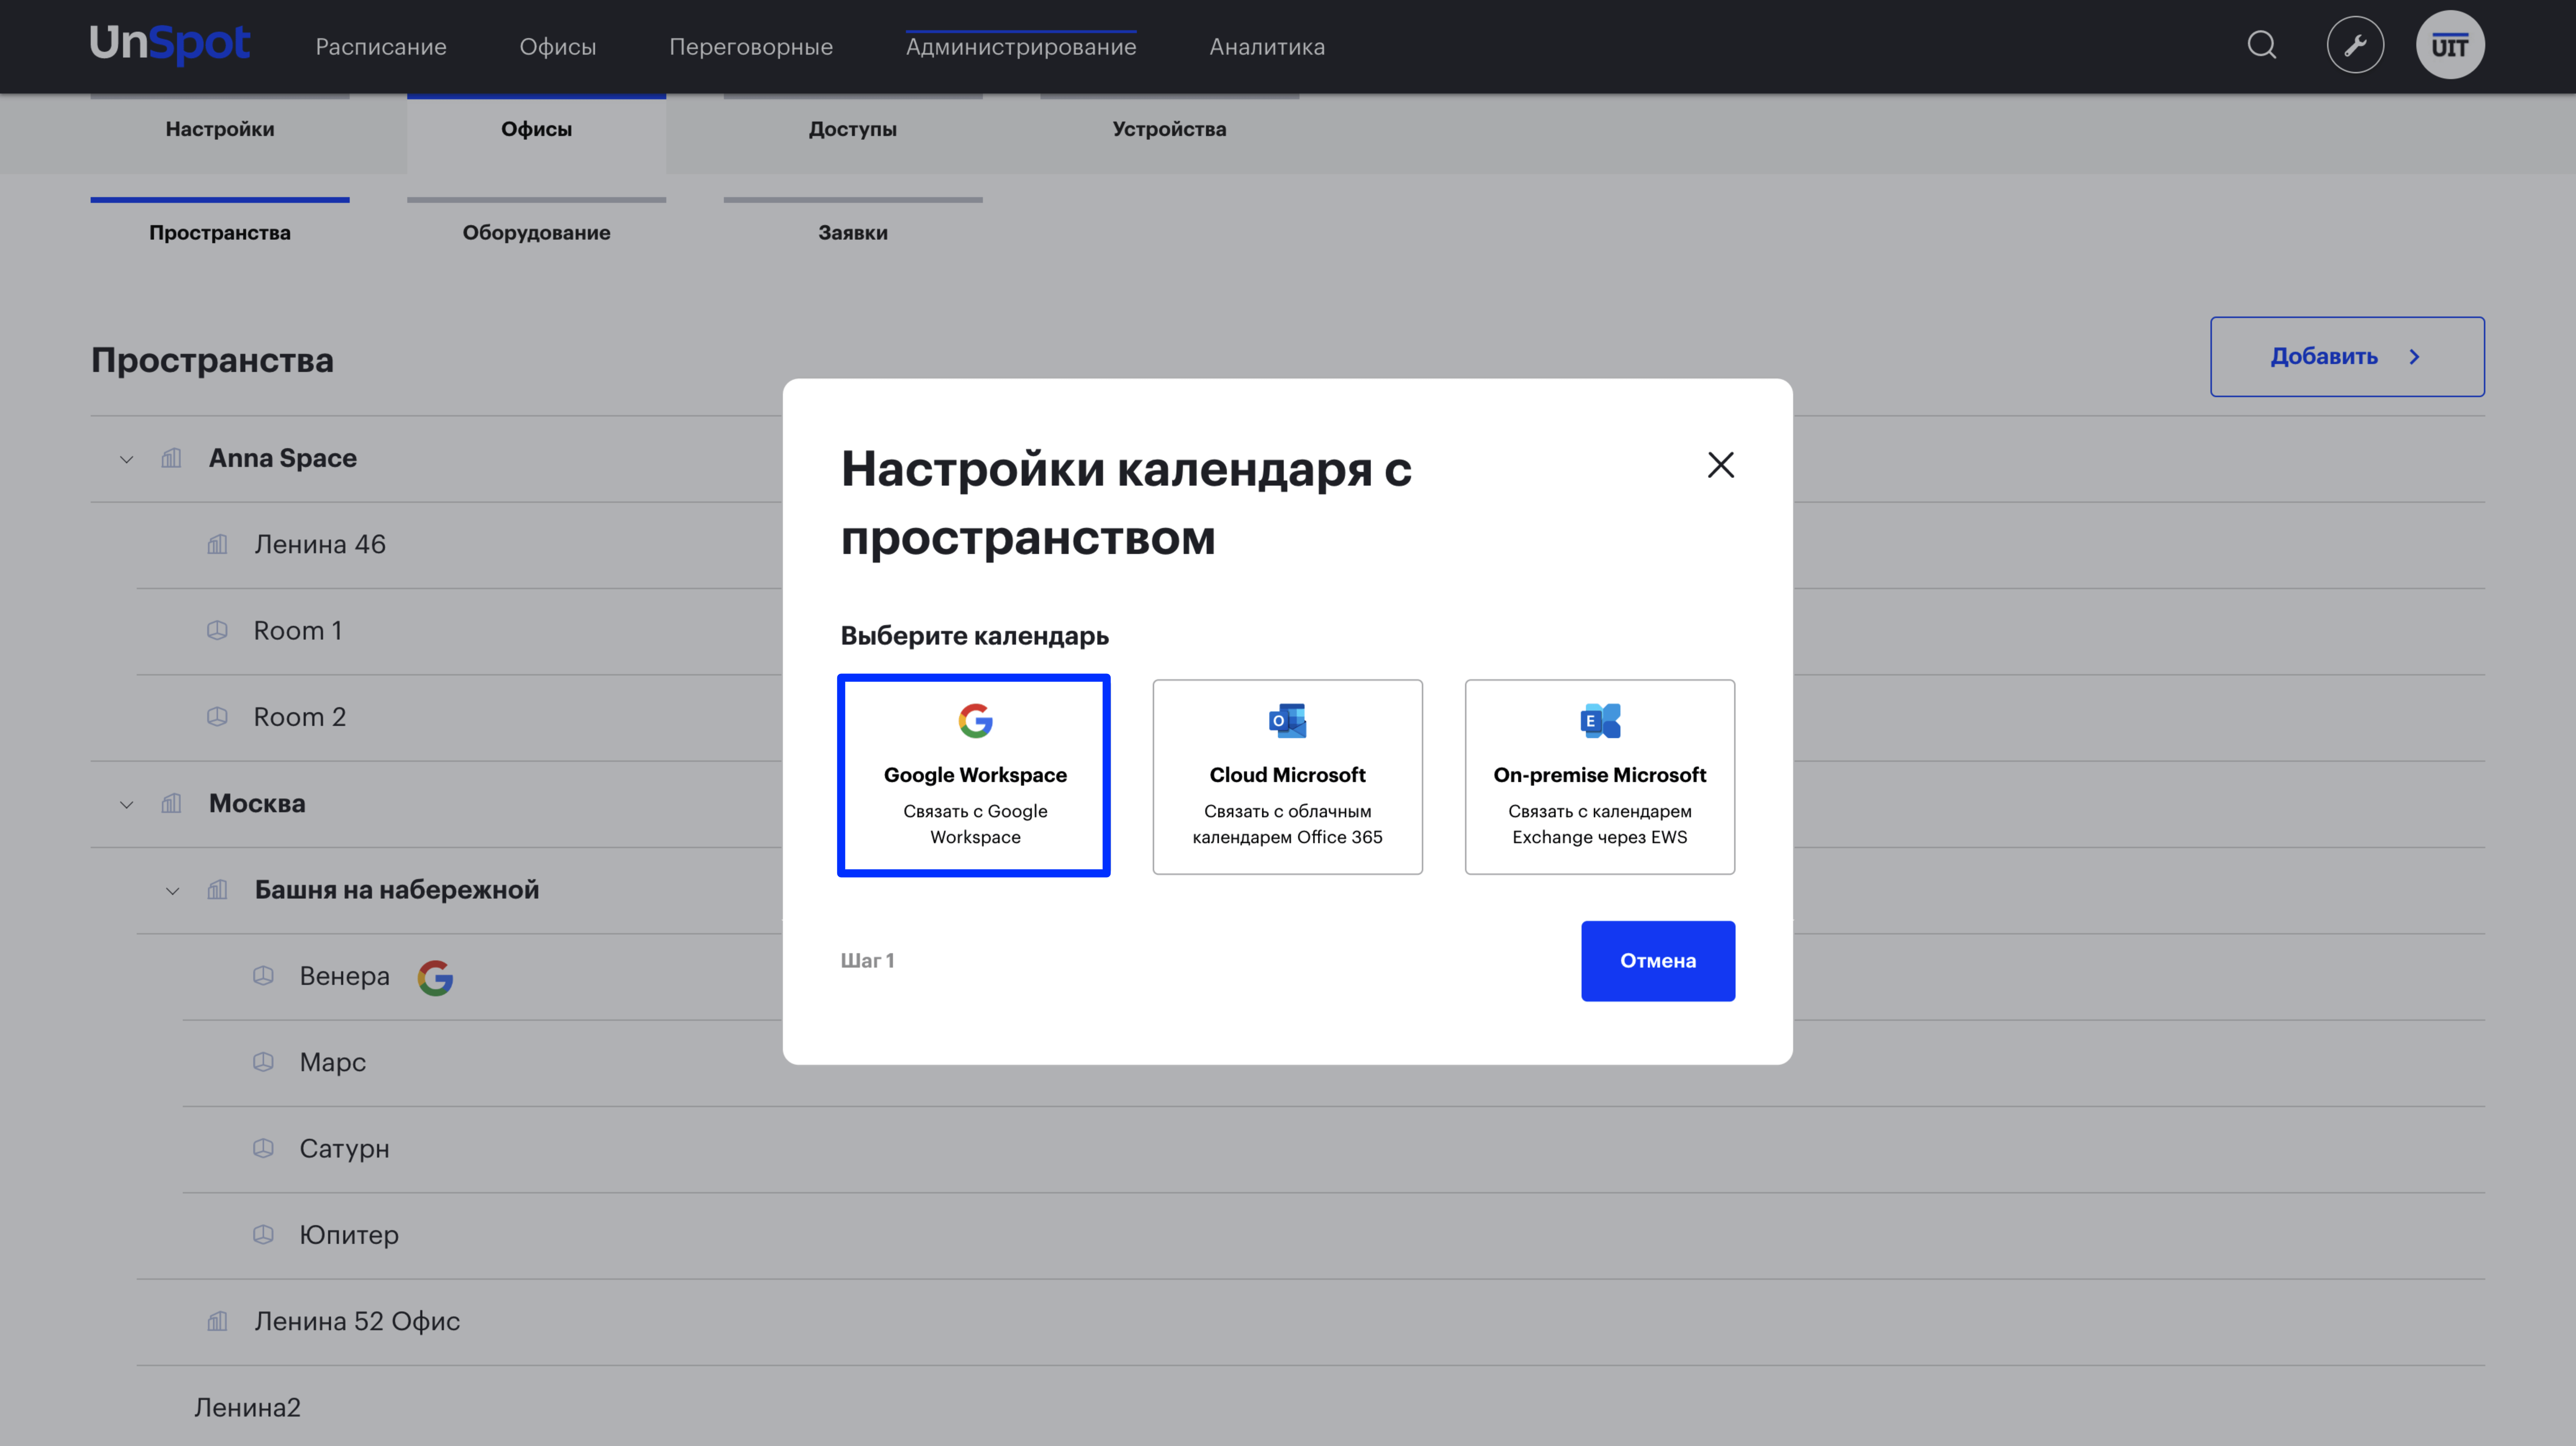This screenshot has width=2576, height=1446.
Task: Click the room icon beside Марс
Action: 263,1062
